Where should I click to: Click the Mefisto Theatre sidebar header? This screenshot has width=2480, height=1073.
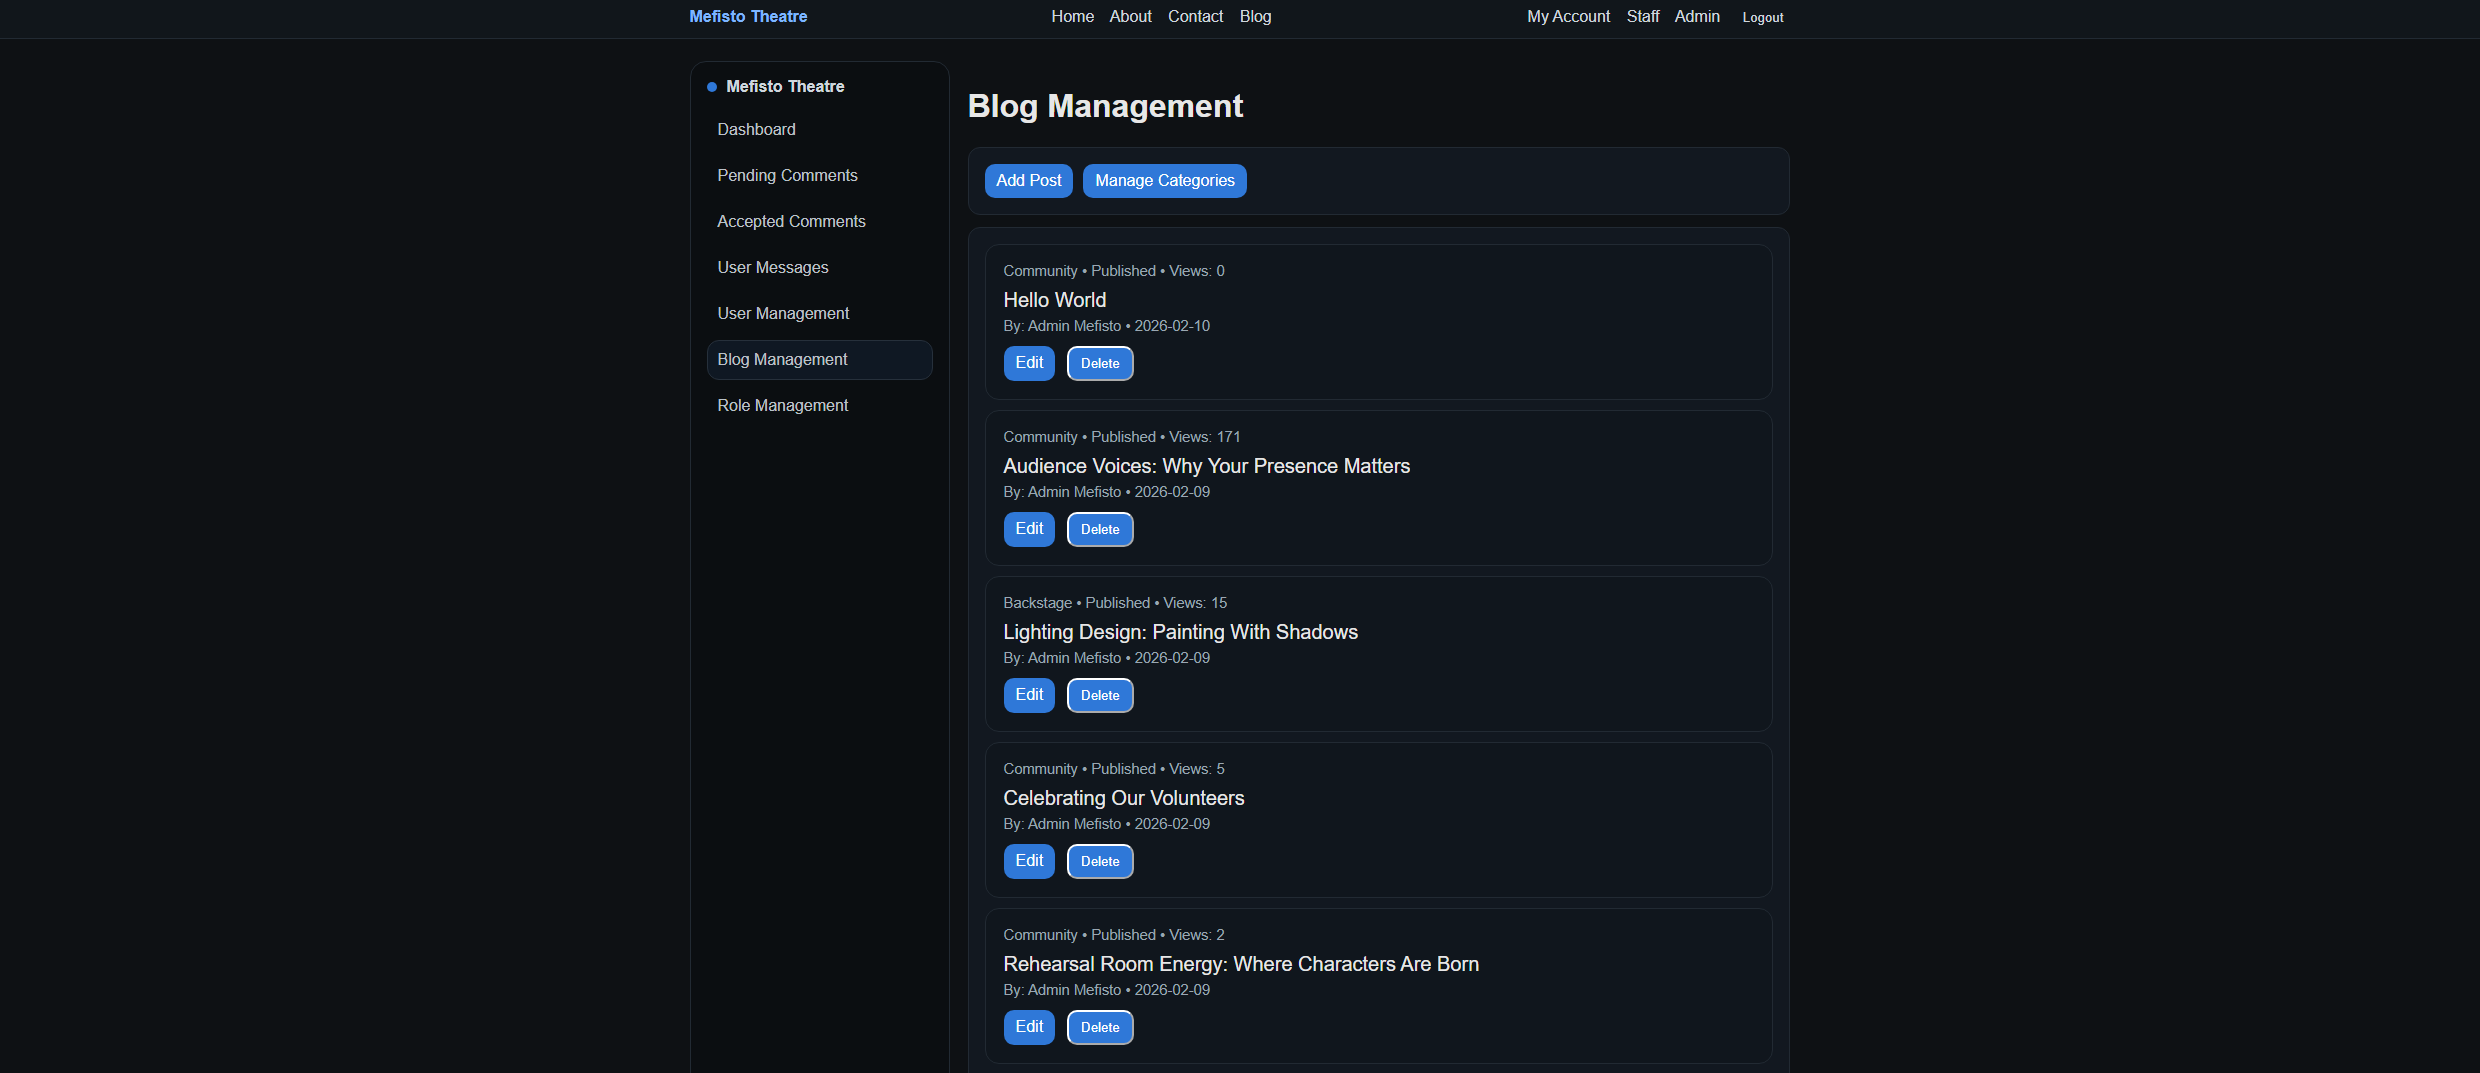pos(784,86)
